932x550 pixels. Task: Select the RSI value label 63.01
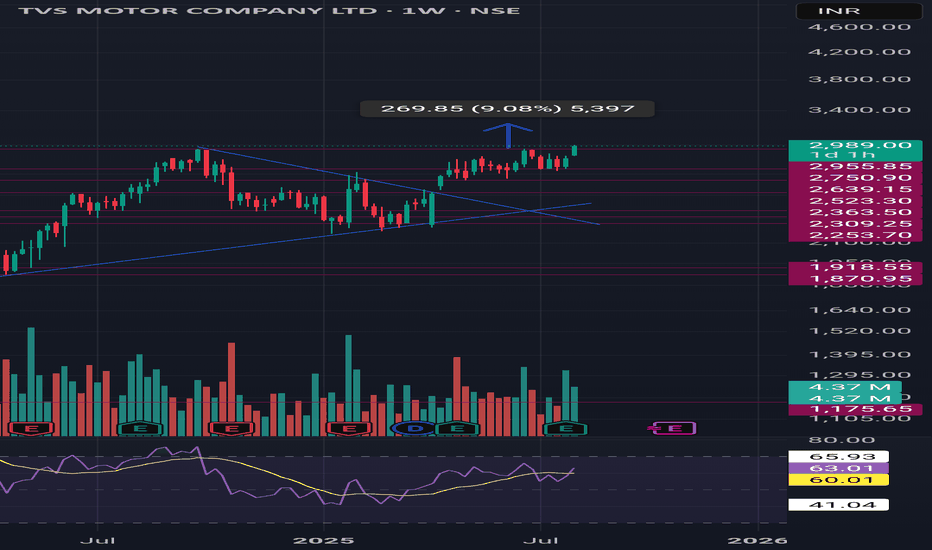coord(839,469)
